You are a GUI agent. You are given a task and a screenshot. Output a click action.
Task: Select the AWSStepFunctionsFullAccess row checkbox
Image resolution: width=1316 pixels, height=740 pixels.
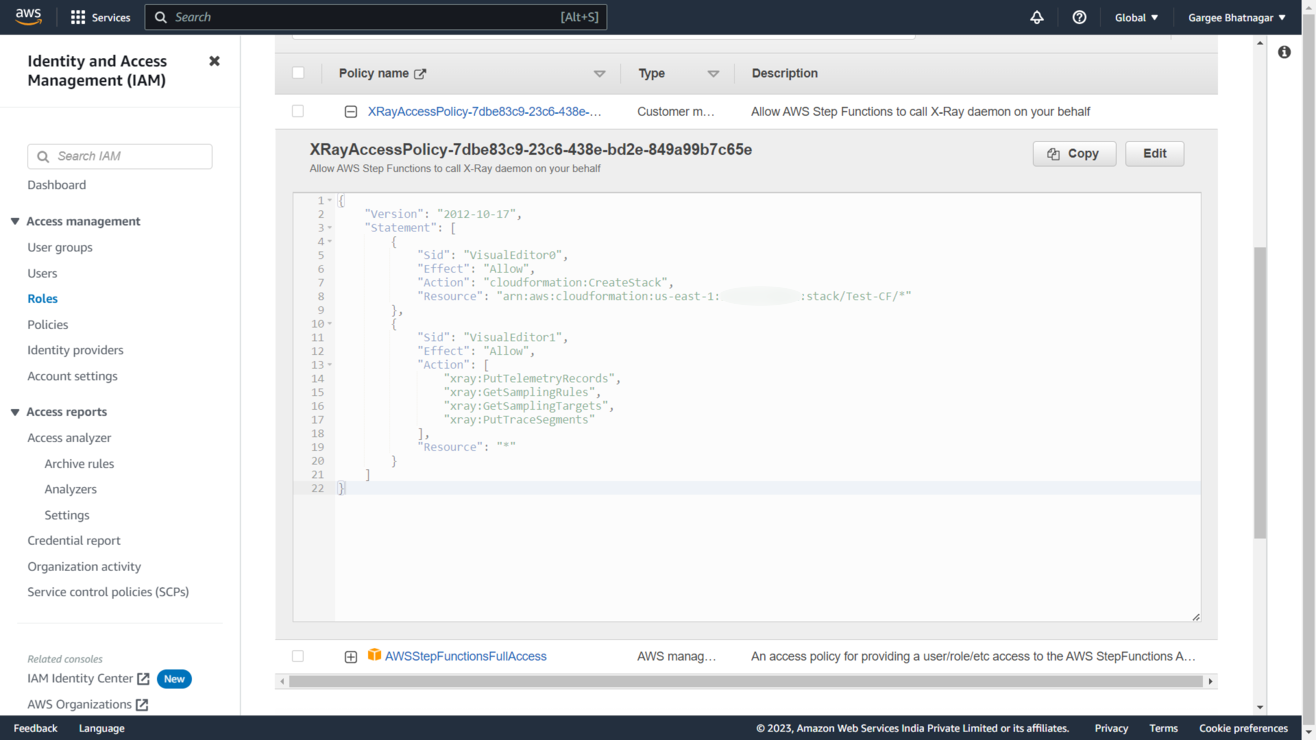(x=298, y=656)
